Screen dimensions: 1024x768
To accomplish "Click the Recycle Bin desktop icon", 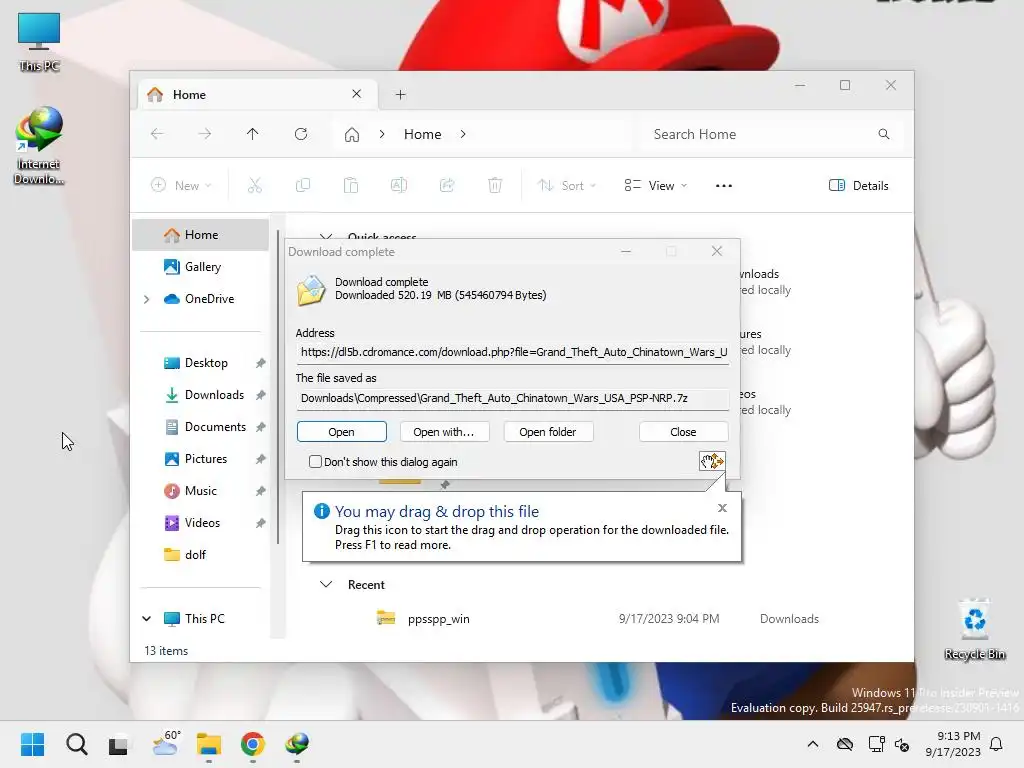I will click(x=975, y=629).
